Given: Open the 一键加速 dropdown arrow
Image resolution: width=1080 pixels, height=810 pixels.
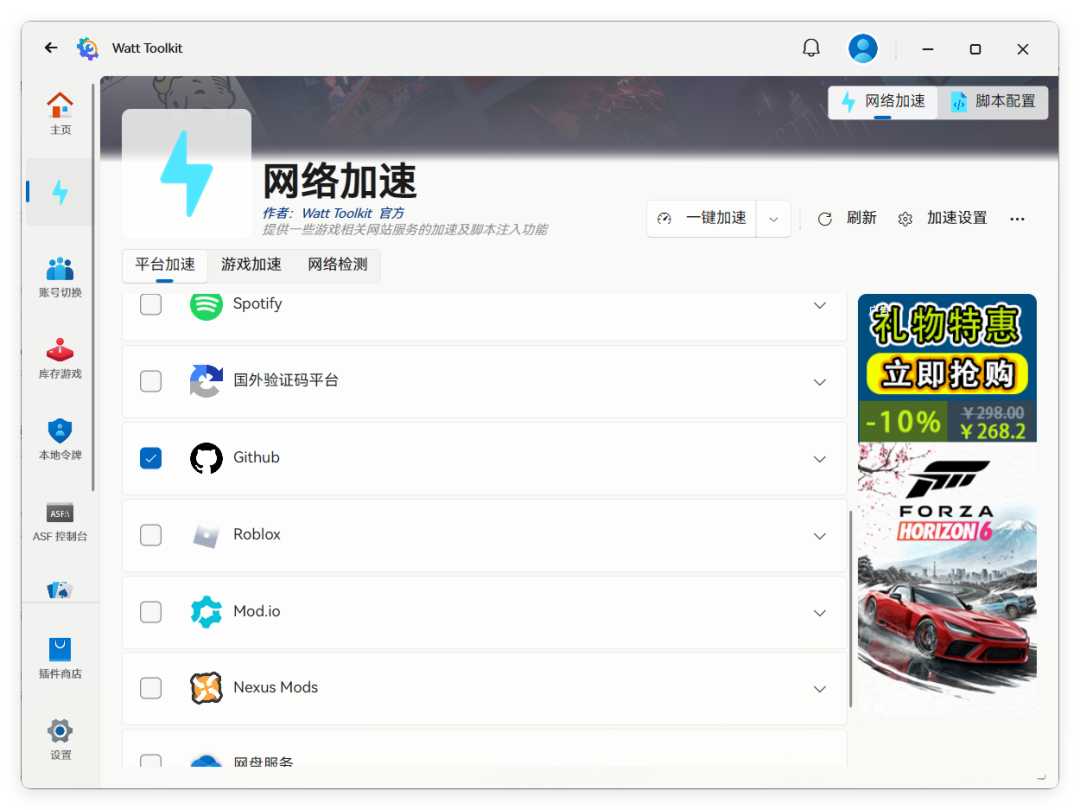Looking at the screenshot, I should pyautogui.click(x=773, y=219).
